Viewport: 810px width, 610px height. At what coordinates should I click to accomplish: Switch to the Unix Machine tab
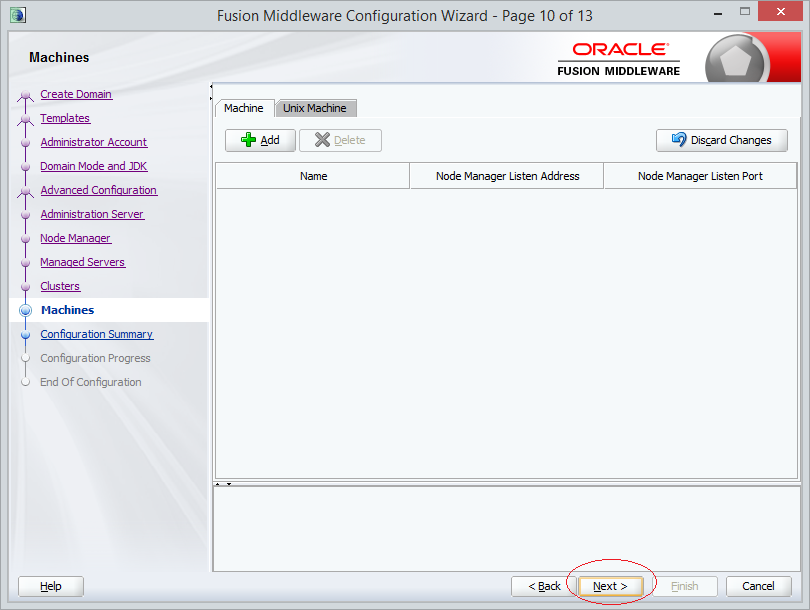coord(315,108)
